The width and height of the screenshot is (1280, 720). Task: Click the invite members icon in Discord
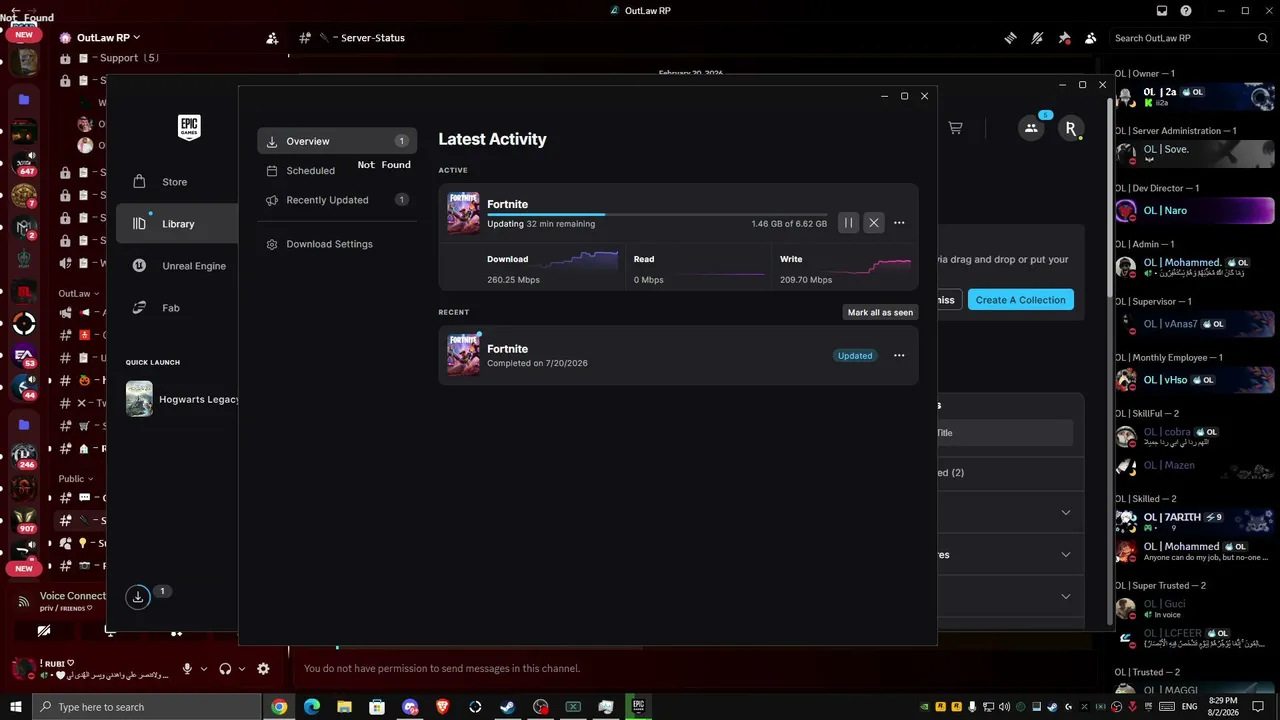pos(272,38)
